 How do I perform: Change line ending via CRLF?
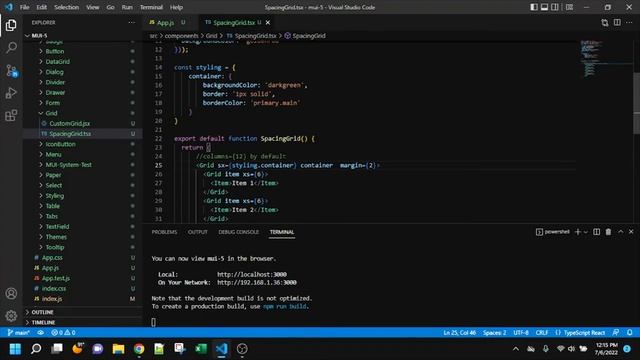tap(542, 333)
